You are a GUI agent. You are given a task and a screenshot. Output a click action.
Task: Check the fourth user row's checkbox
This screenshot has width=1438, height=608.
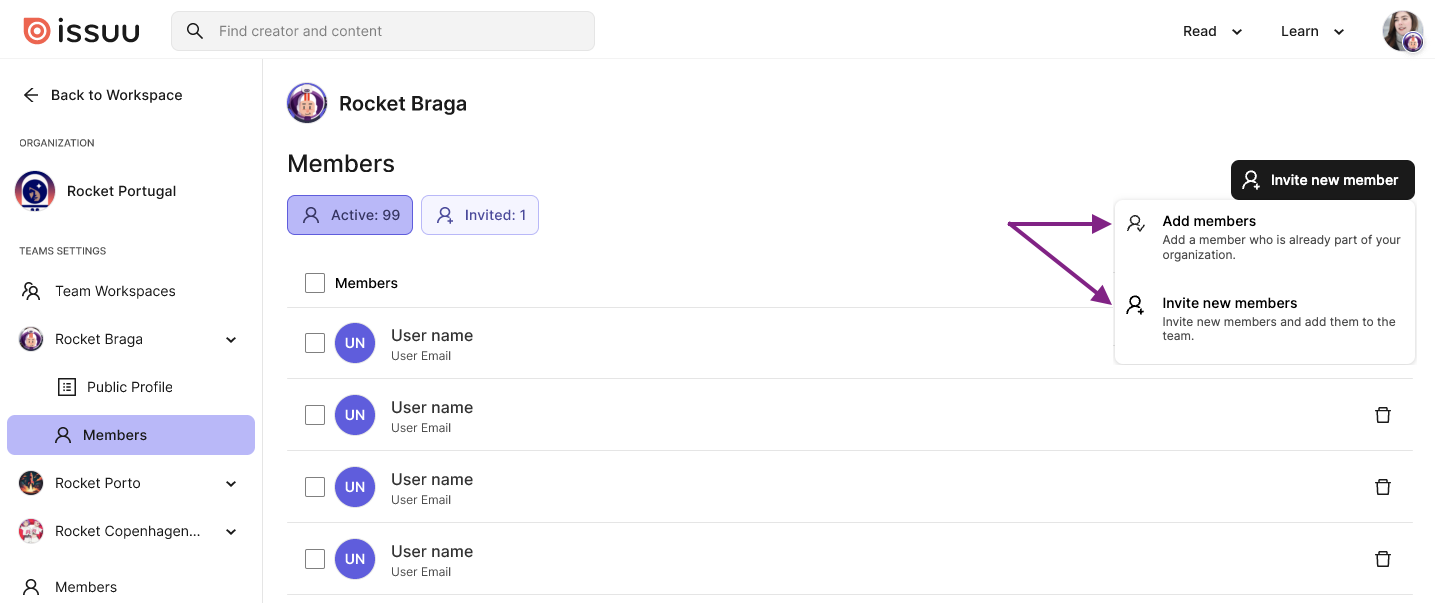click(315, 559)
